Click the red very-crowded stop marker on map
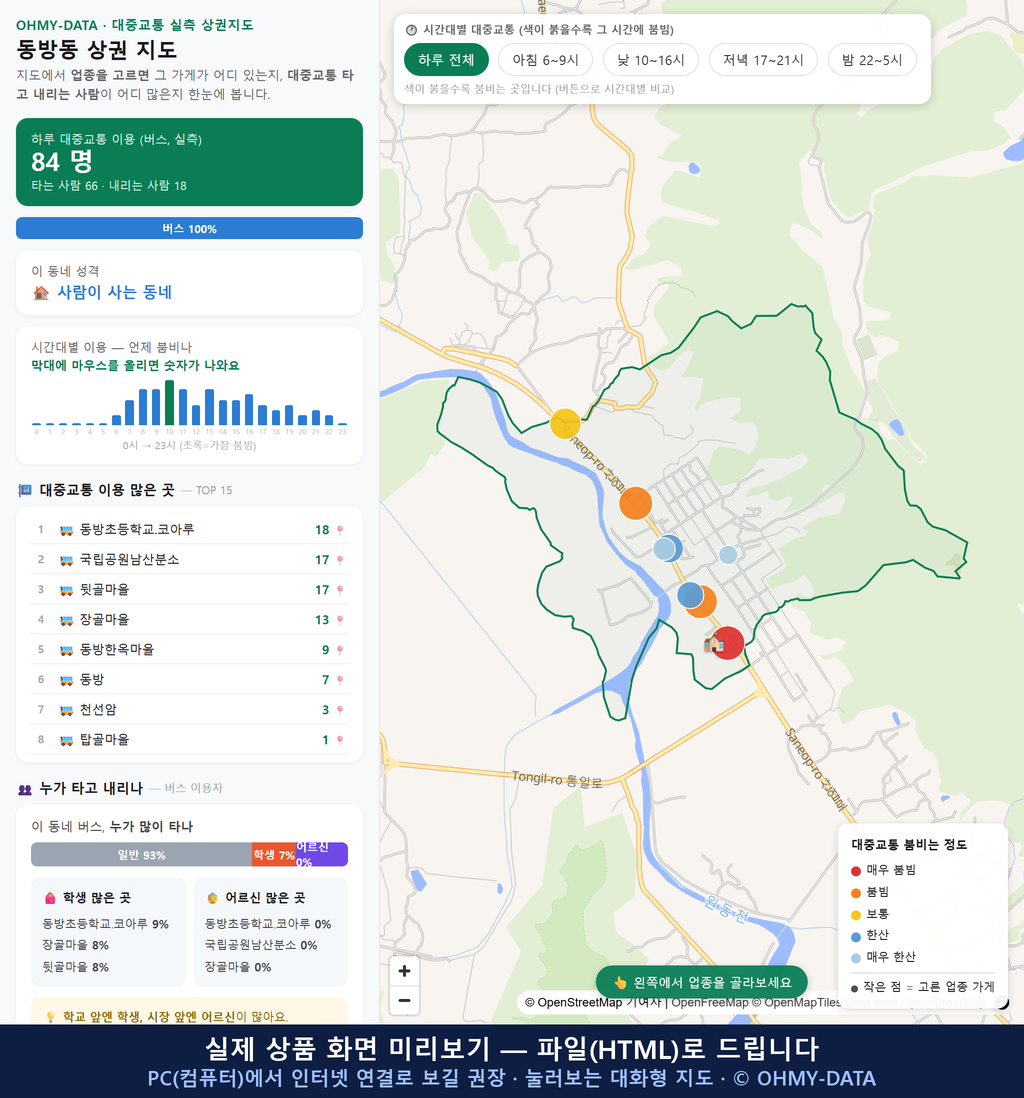This screenshot has width=1024, height=1098. click(730, 643)
